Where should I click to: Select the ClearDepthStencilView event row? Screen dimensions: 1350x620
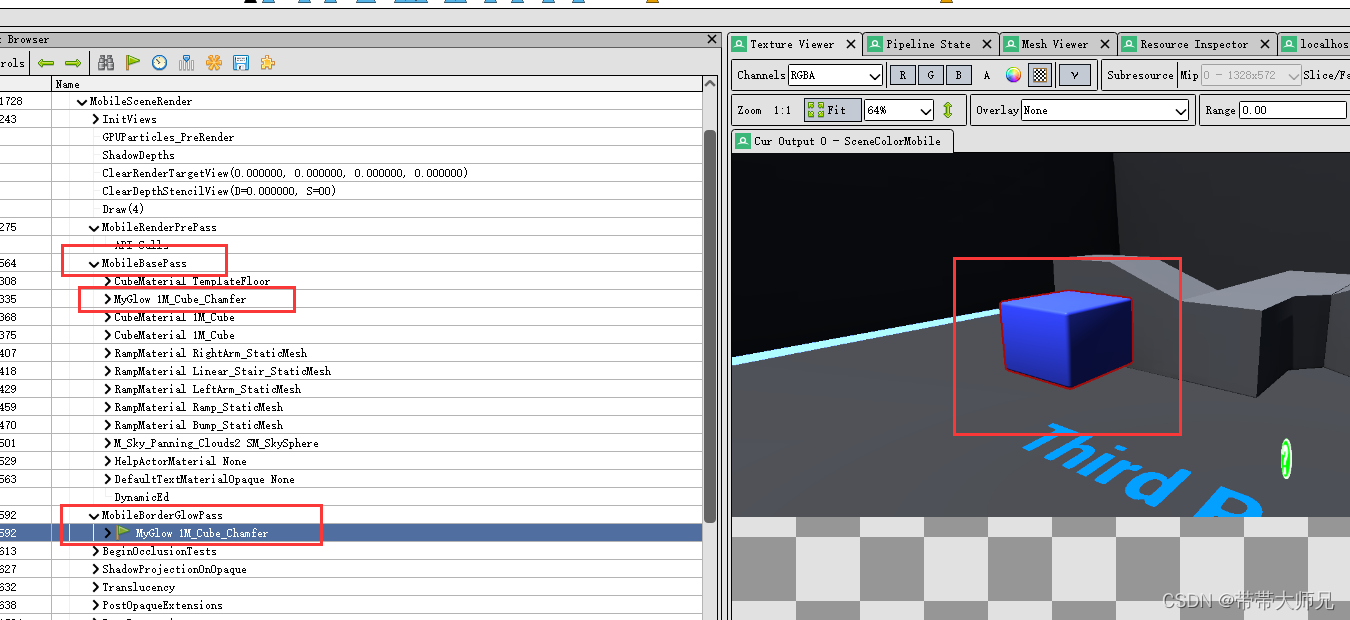click(219, 191)
